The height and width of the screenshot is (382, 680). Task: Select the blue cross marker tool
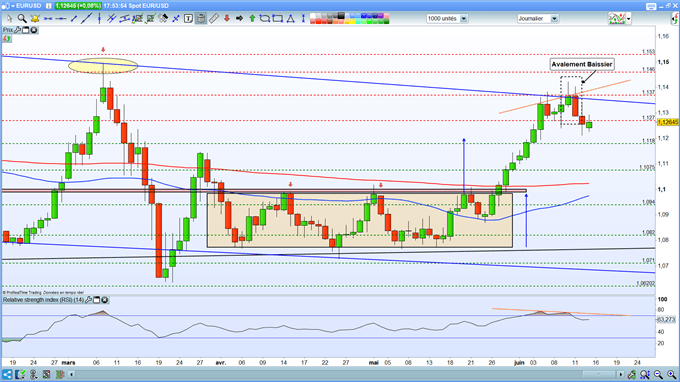(176, 19)
